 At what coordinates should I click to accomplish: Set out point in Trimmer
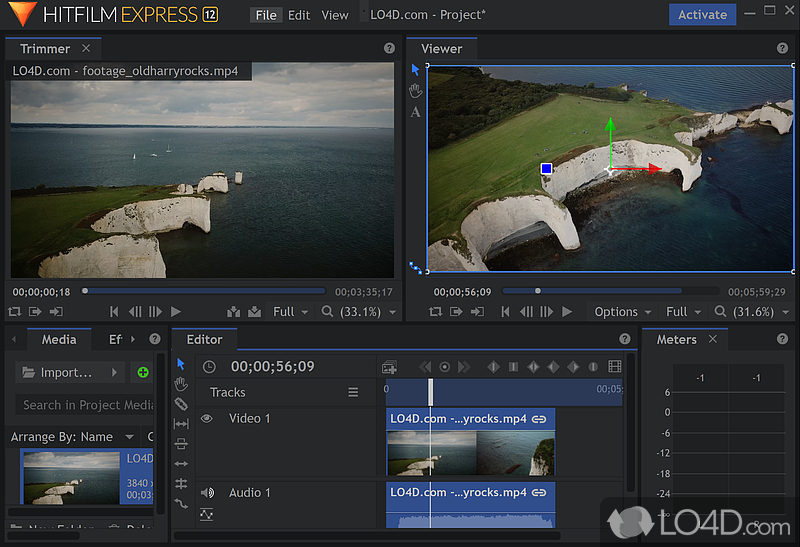tap(56, 312)
